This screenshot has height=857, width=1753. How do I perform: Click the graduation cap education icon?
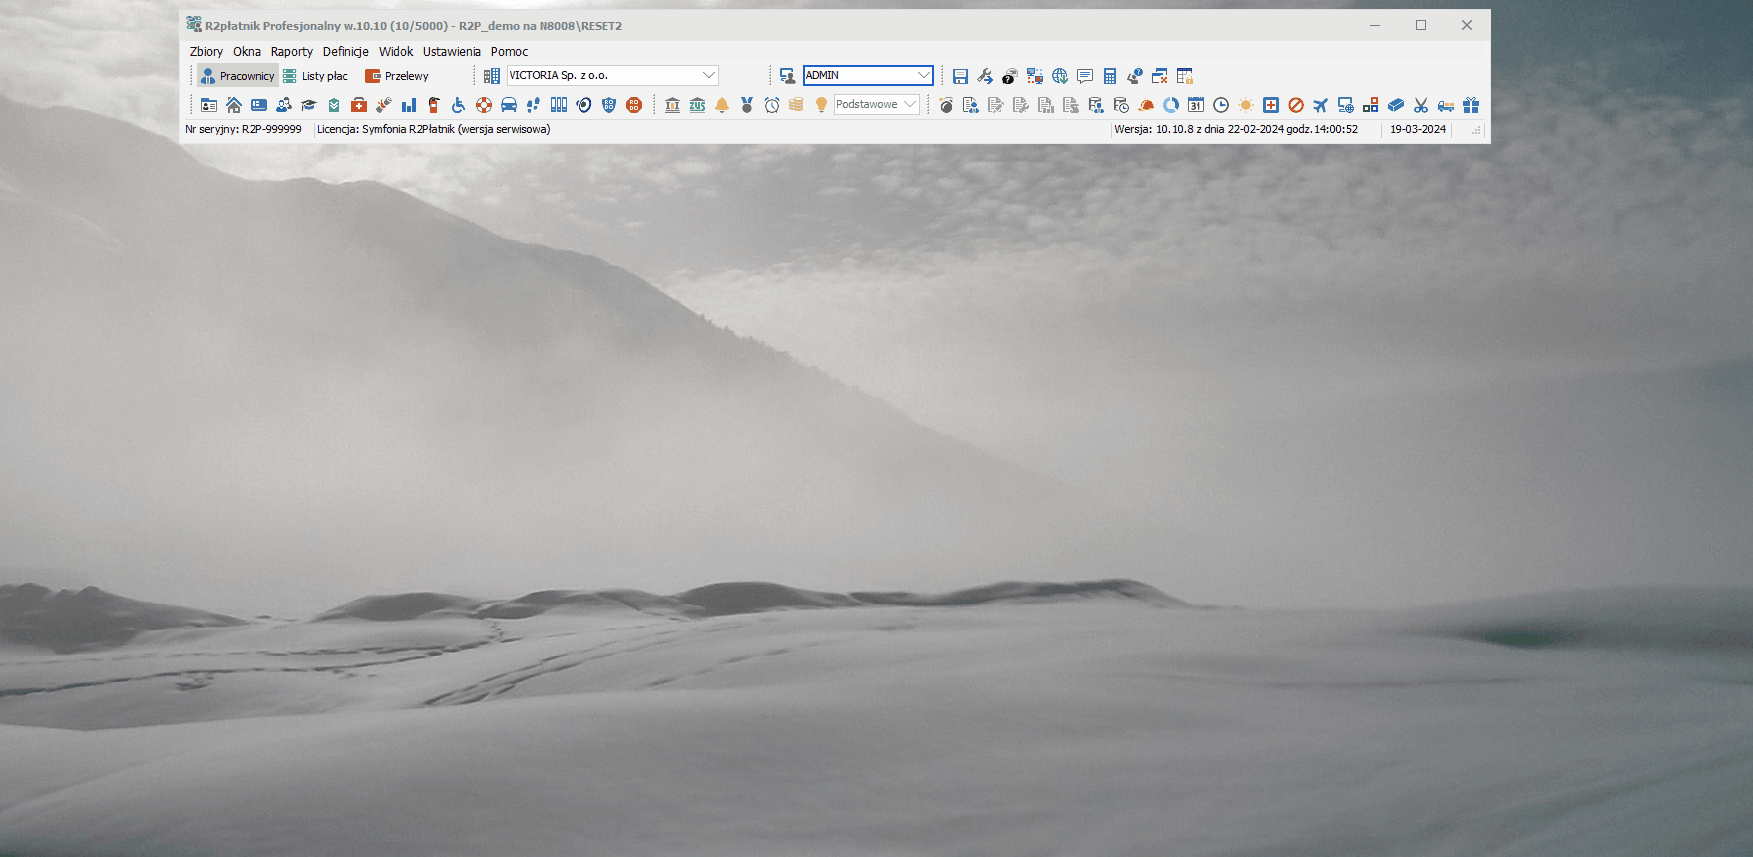coord(309,105)
